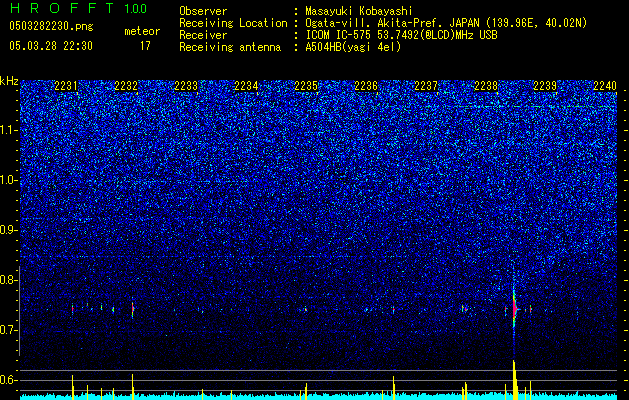This screenshot has width=629, height=400.
Task: Click the 2237 time label
Action: pyautogui.click(x=426, y=86)
